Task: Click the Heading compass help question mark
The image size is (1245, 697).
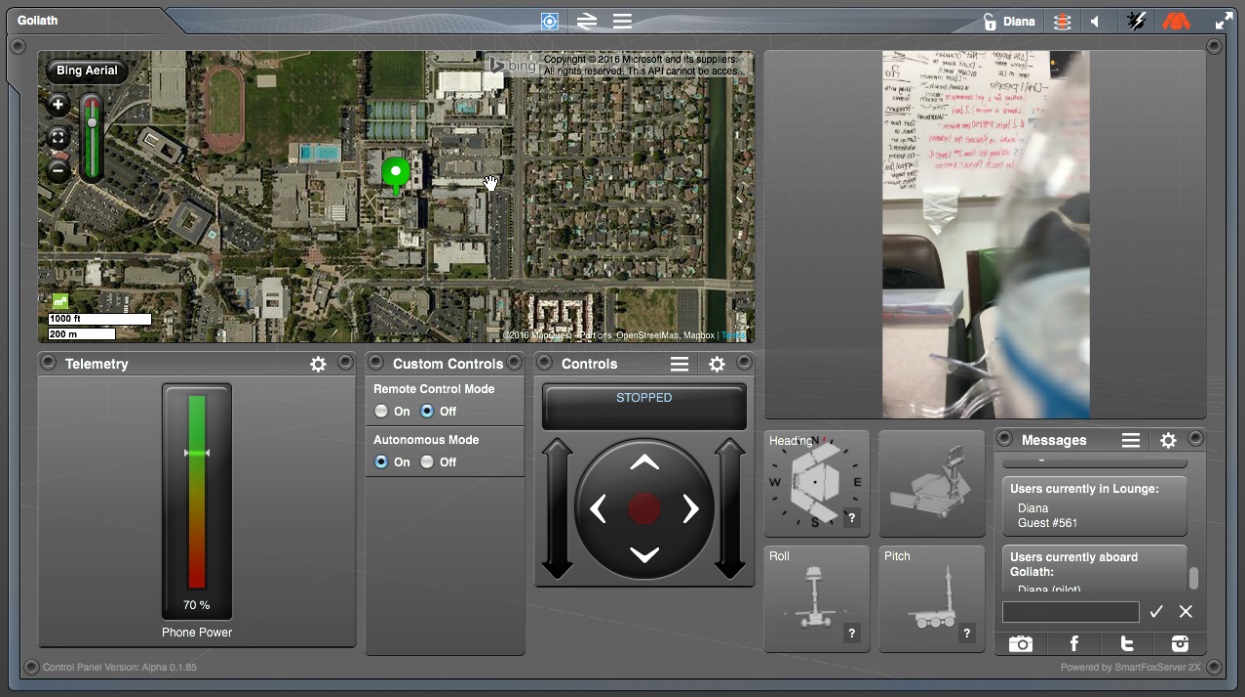Action: click(x=852, y=518)
